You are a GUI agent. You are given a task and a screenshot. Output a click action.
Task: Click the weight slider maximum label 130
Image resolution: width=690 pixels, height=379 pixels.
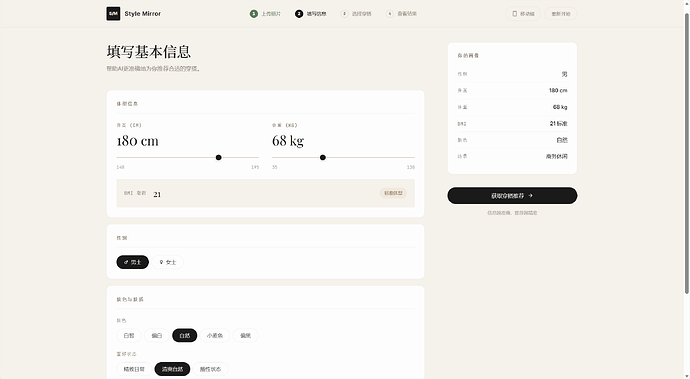[411, 167]
